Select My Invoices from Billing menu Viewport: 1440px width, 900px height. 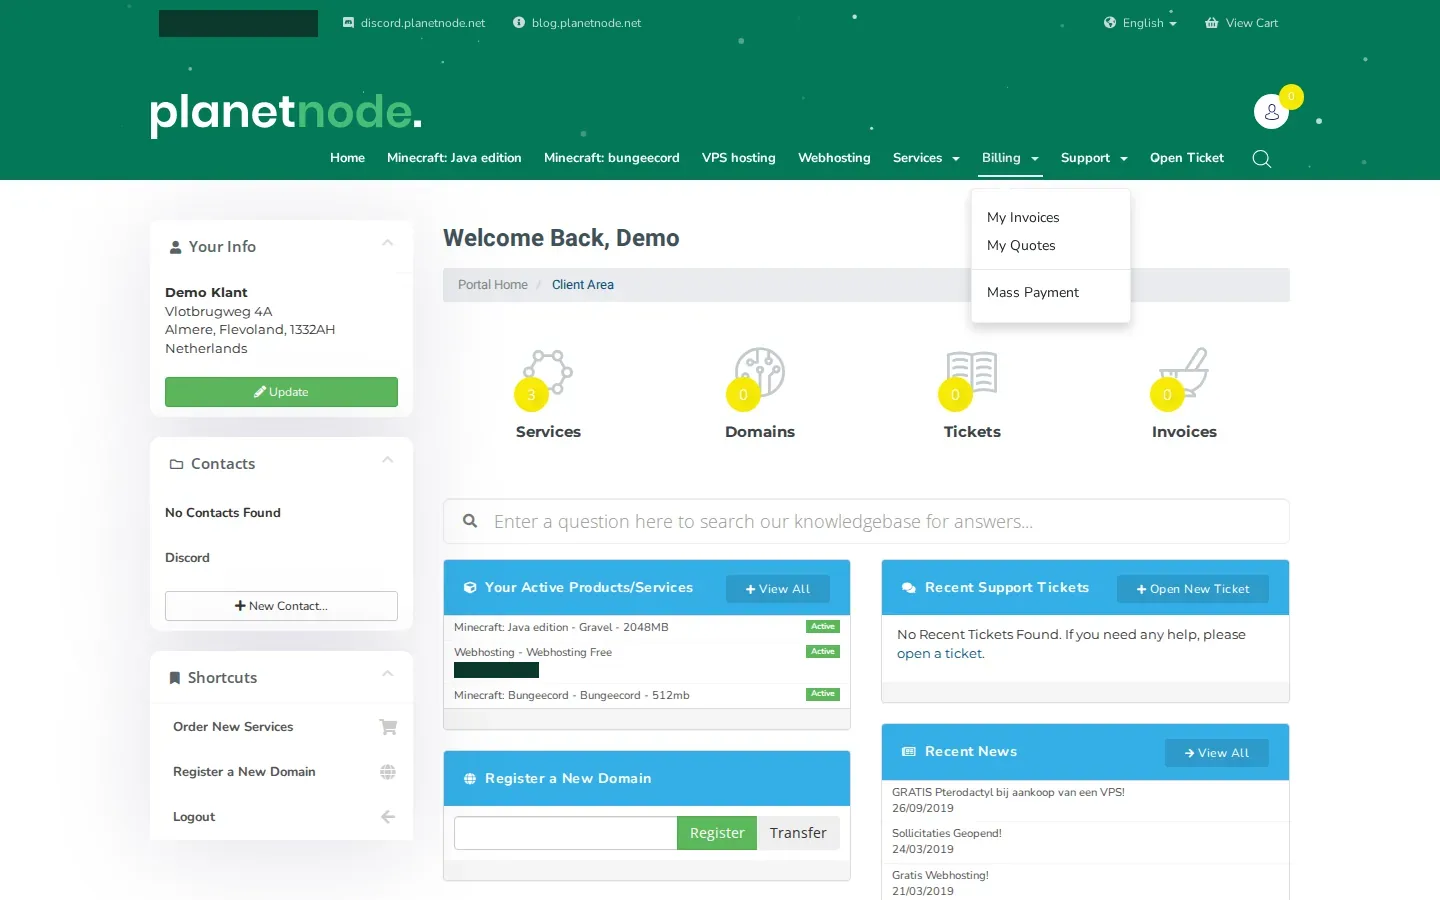point(1023,217)
